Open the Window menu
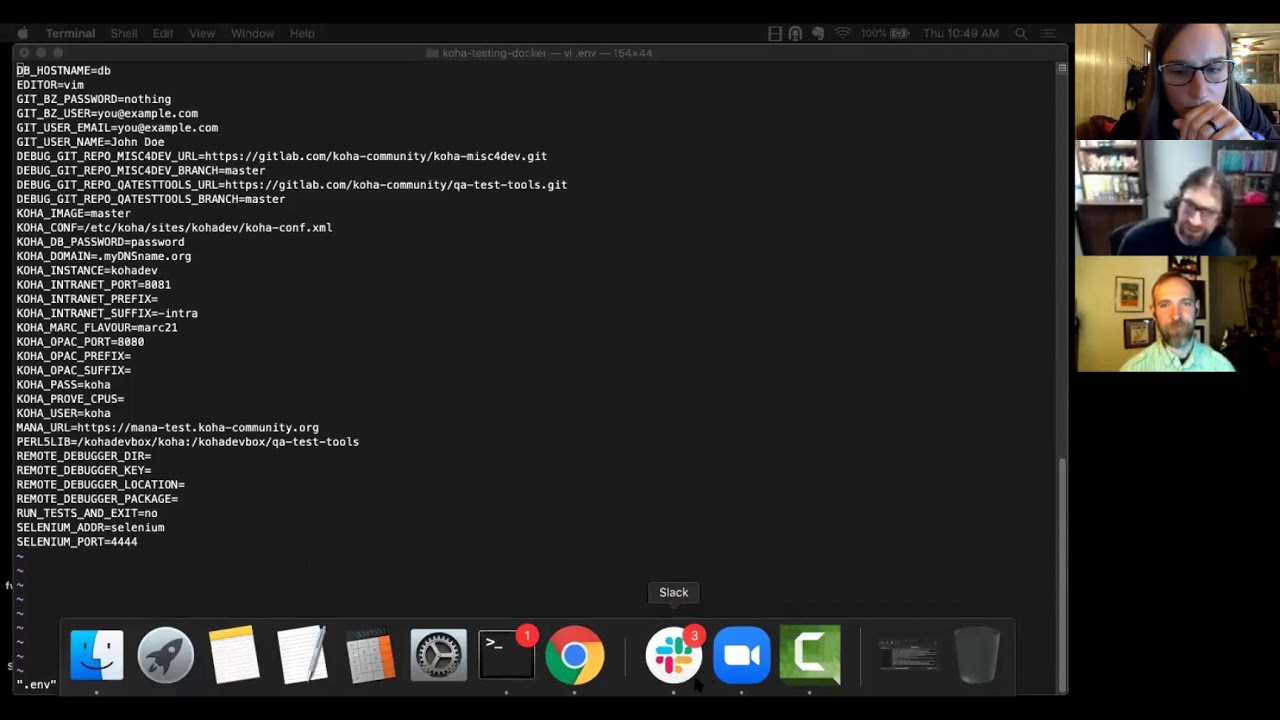This screenshot has width=1280, height=720. (252, 33)
